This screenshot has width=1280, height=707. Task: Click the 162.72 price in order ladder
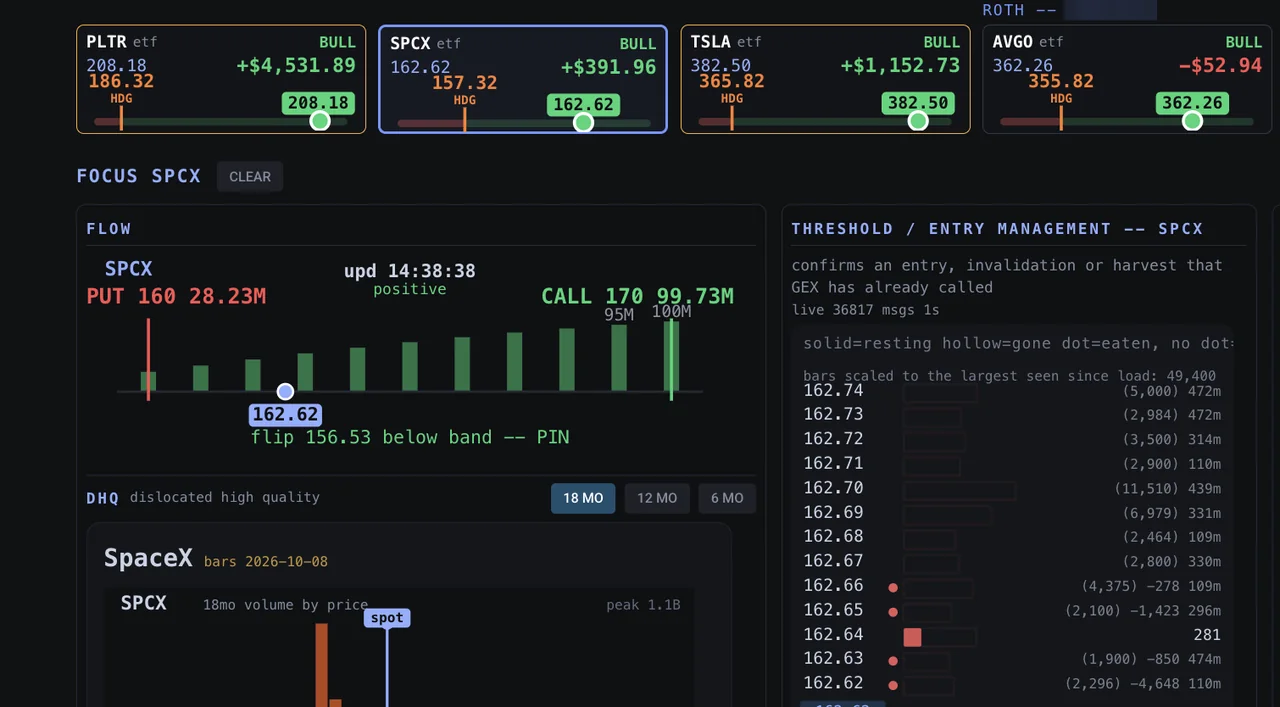833,439
